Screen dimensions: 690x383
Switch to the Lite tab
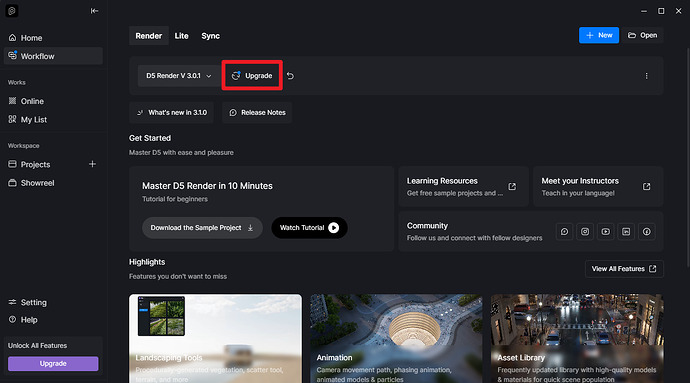tap(181, 36)
